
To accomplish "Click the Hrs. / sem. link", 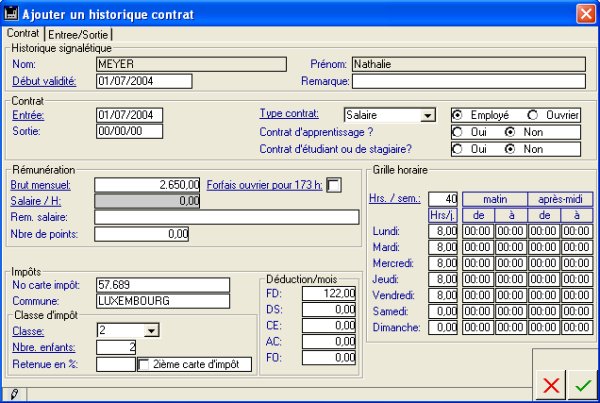I will 395,198.
